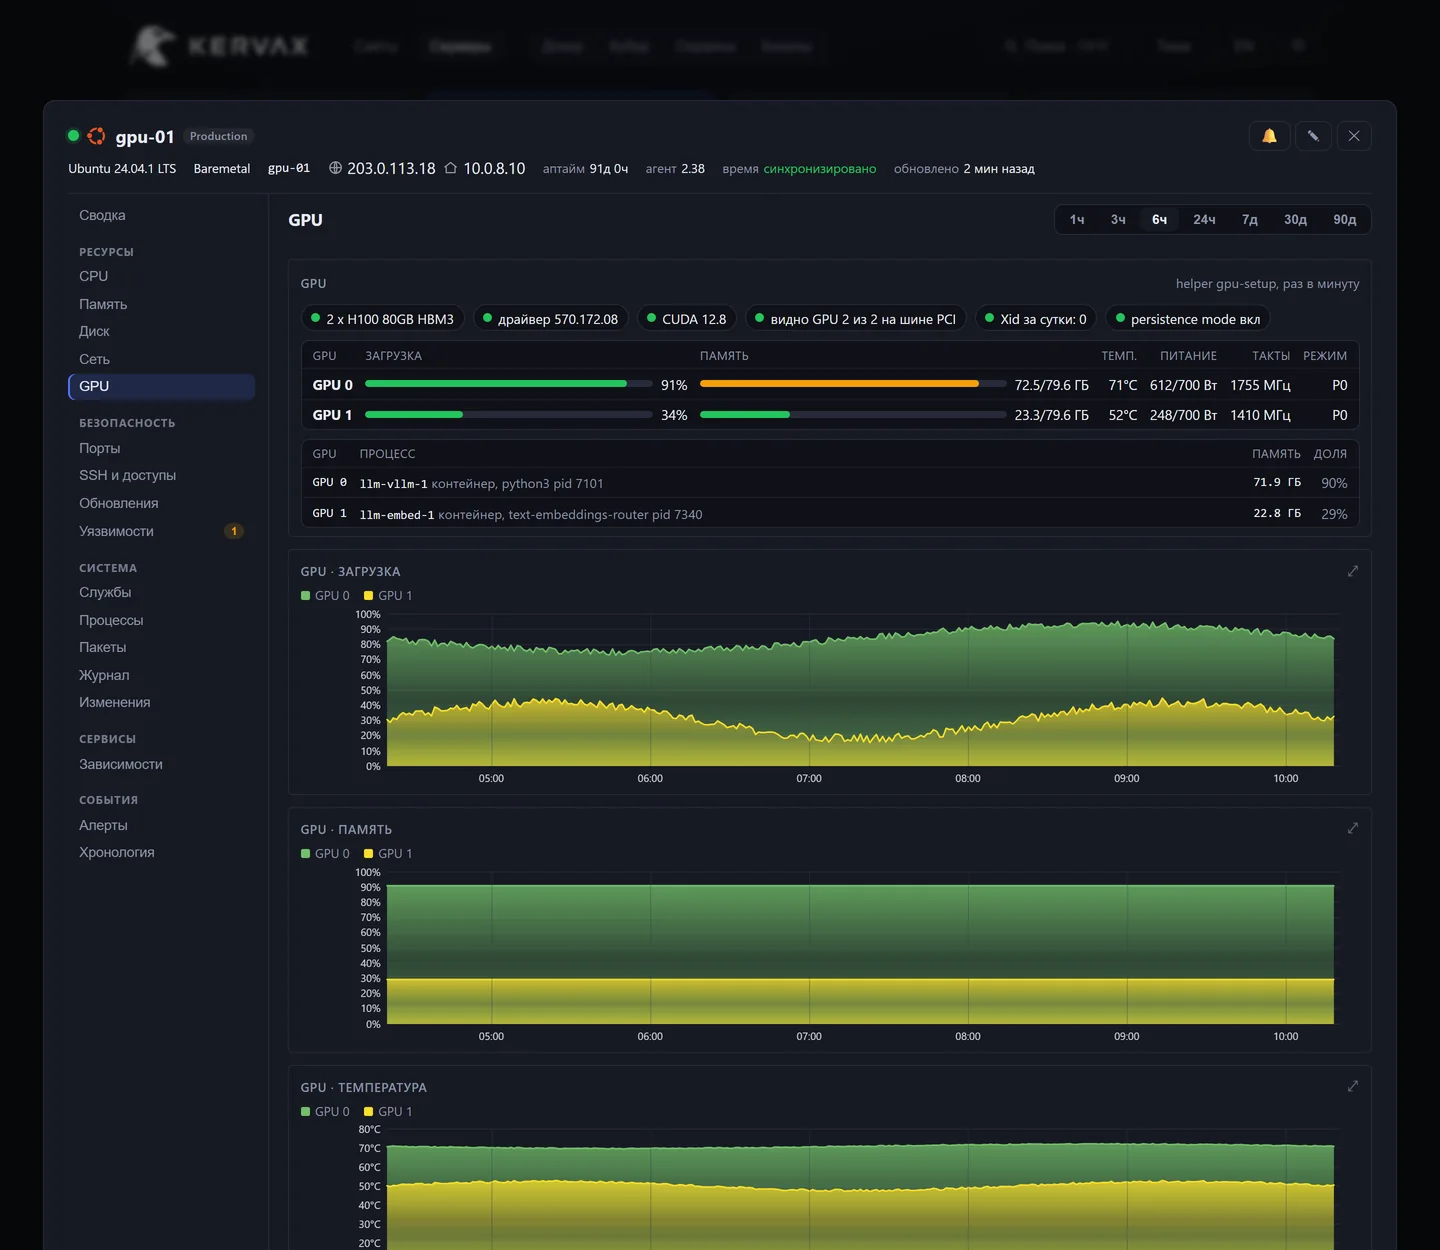The height and width of the screenshot is (1250, 1440).
Task: Click the globe icon beside 203.0.113.18
Action: pos(336,168)
